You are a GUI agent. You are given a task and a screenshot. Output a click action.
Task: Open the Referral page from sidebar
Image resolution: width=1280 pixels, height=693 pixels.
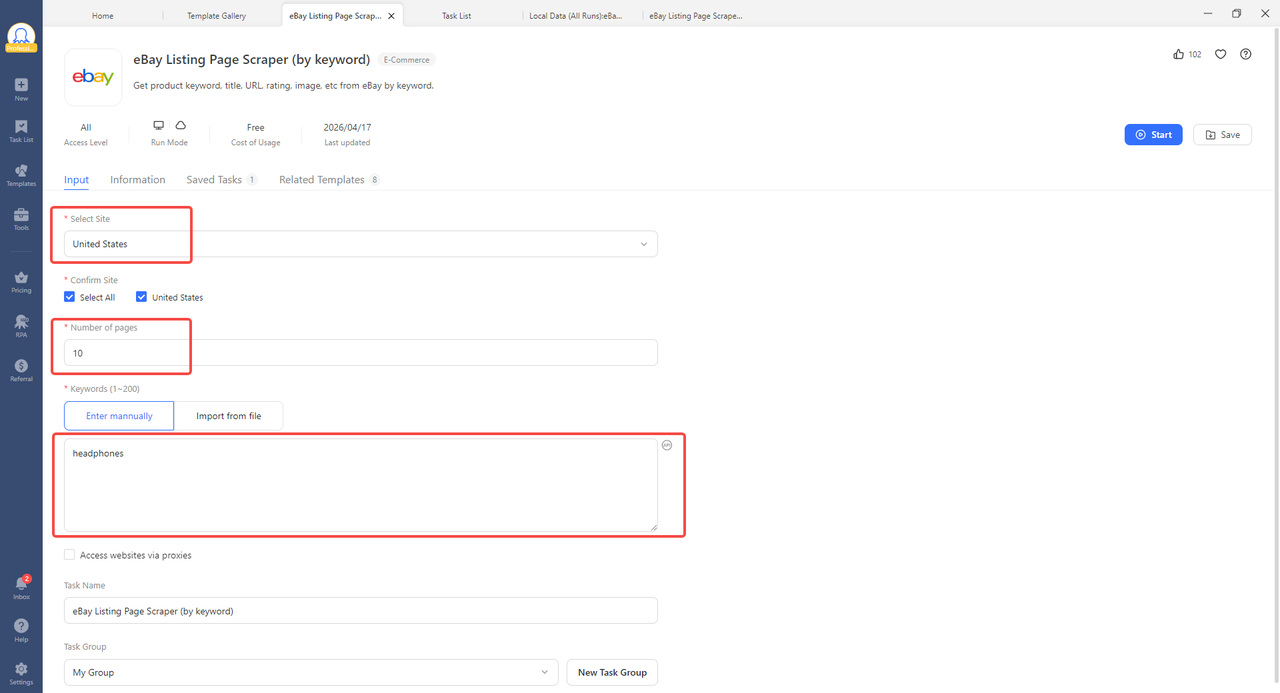click(x=20, y=369)
